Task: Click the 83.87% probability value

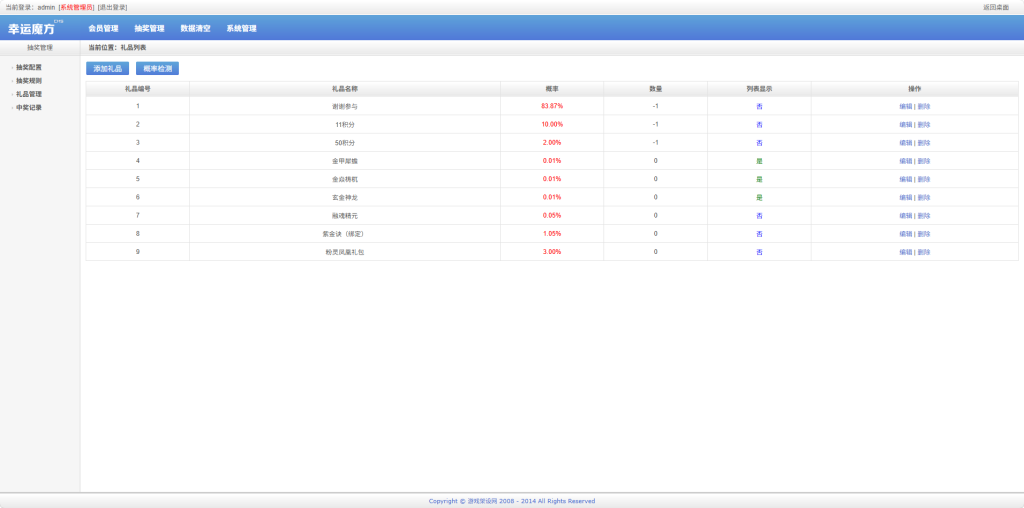Action: pyautogui.click(x=552, y=106)
